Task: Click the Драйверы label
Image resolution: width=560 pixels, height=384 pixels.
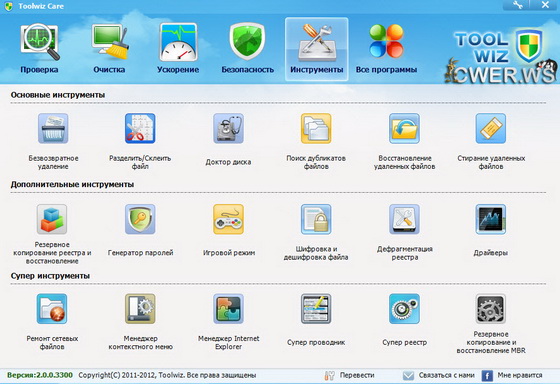Action: (490, 253)
